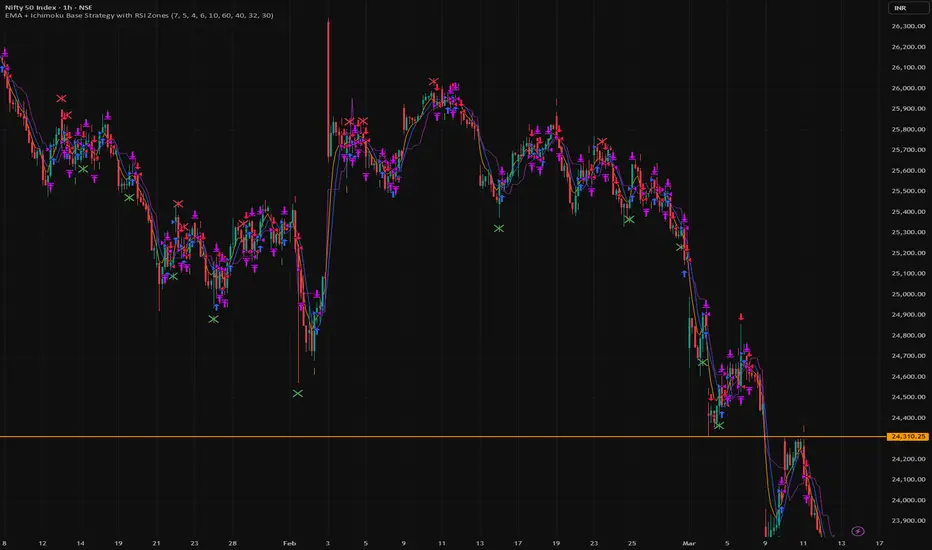Click the 26,300.00 price axis label
932x550 pixels.
tap(908, 26)
